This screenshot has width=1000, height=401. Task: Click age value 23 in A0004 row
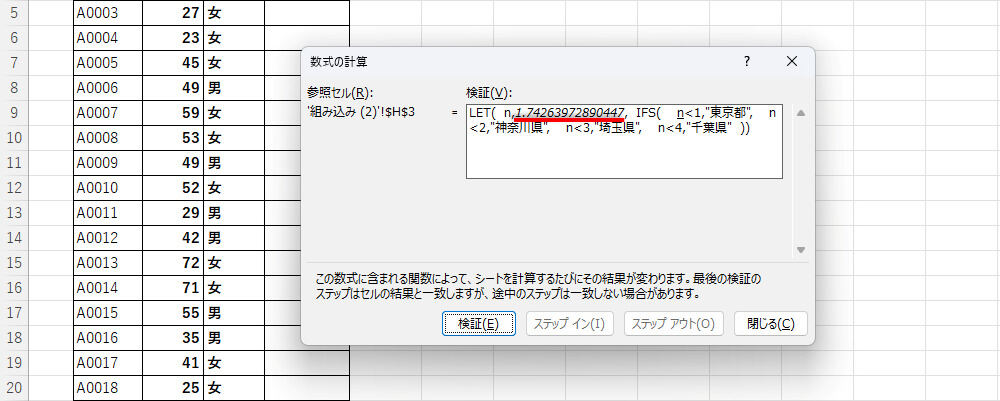(x=173, y=38)
